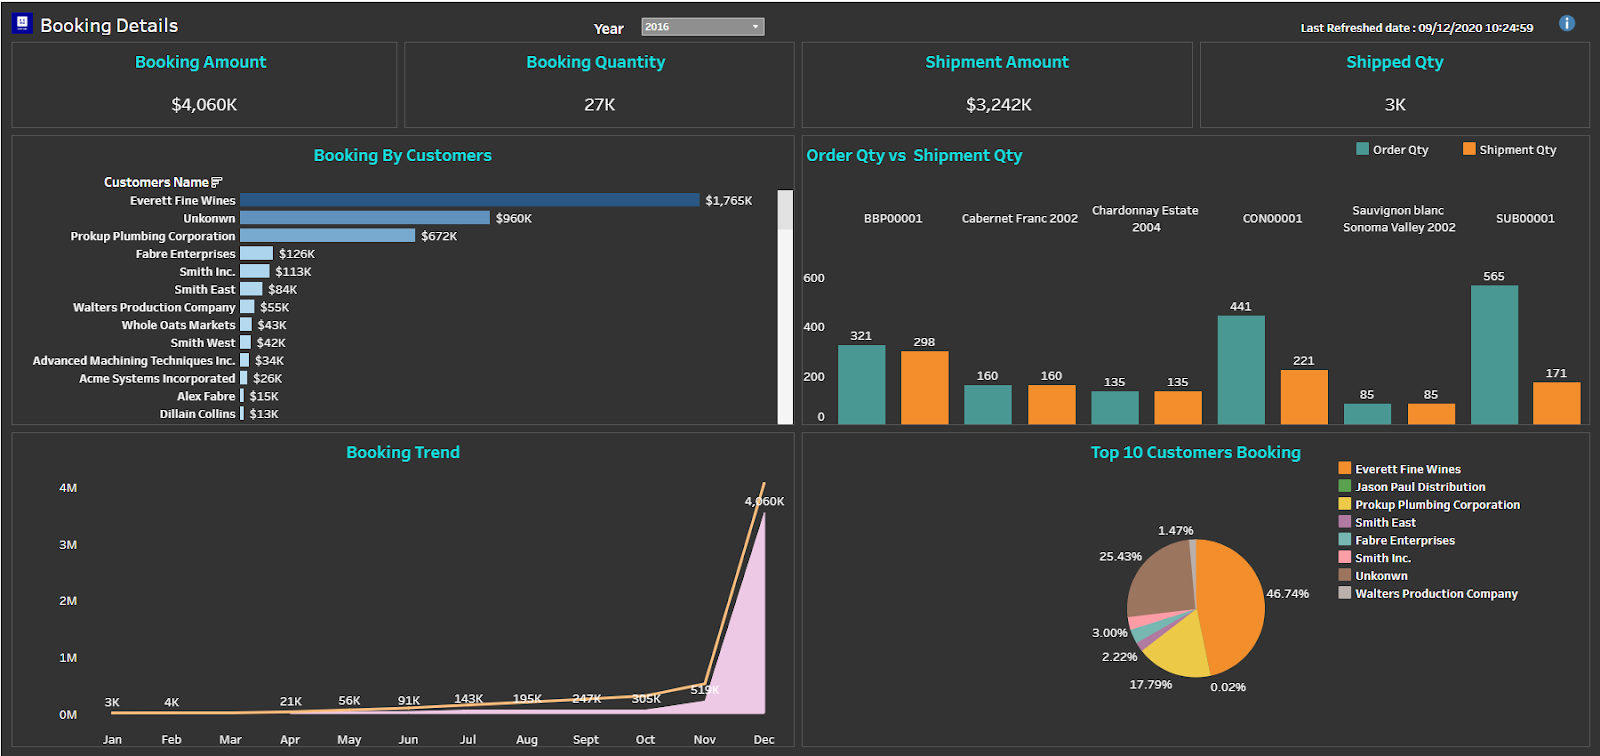1600x756 pixels.
Task: Click the Order Qty legend swatch
Action: tap(1362, 149)
